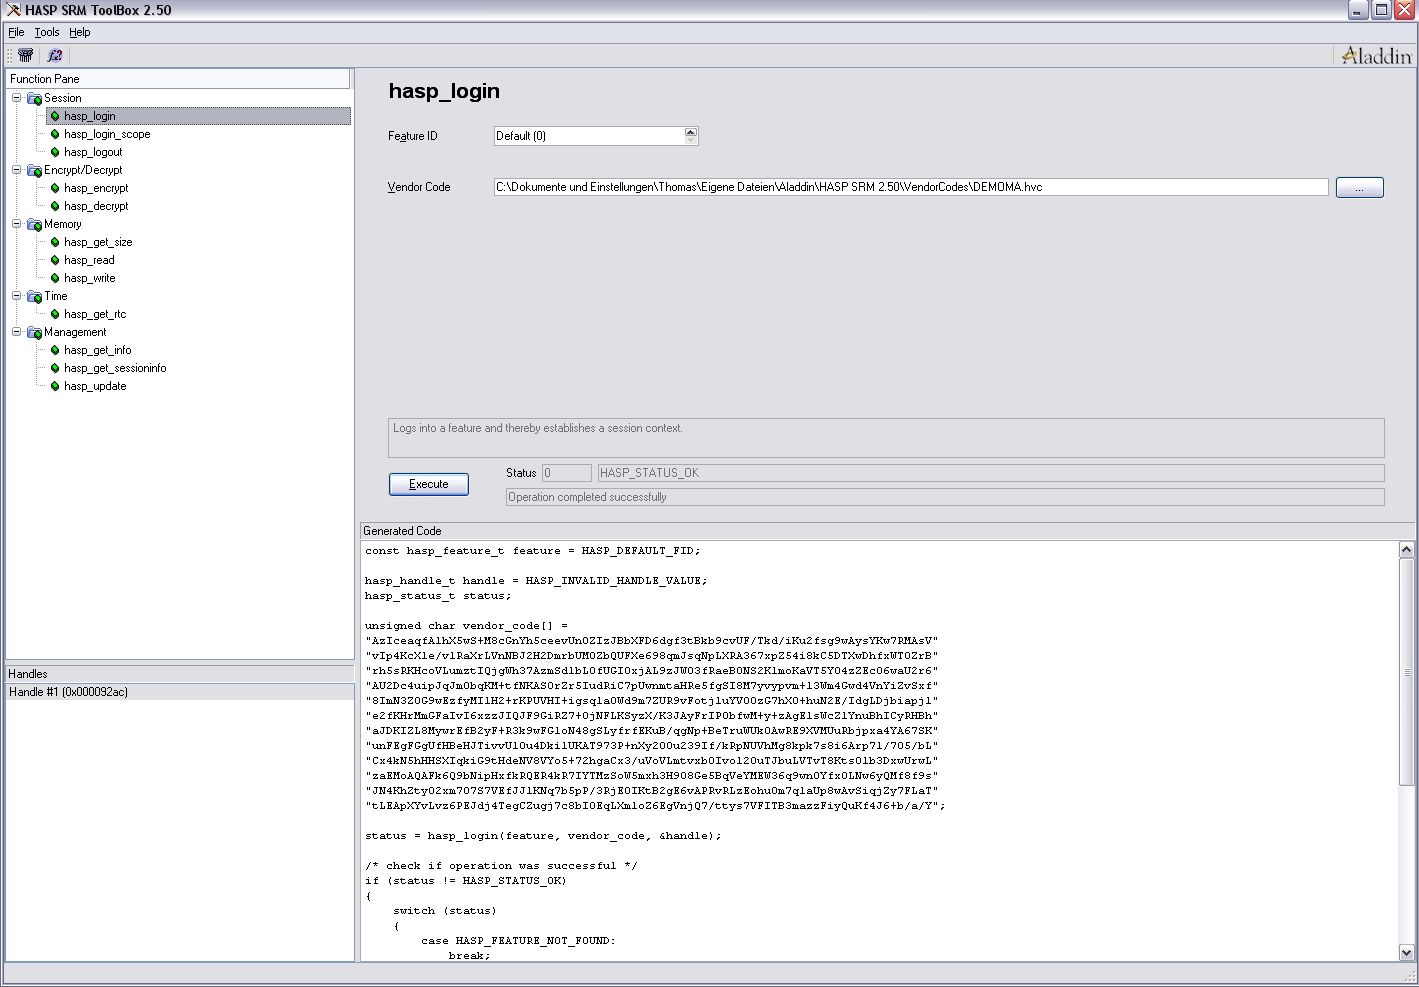Click the column-shaped toolbar icon
This screenshot has height=987, width=1419.
tap(25, 56)
